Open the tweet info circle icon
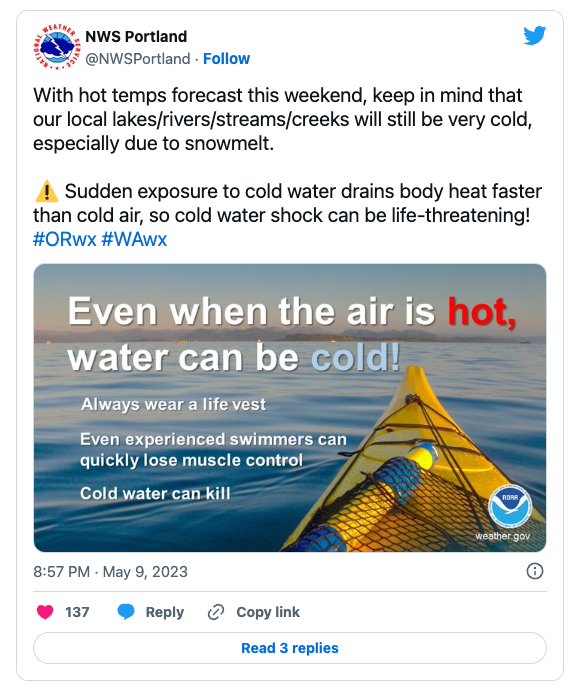 pyautogui.click(x=535, y=571)
